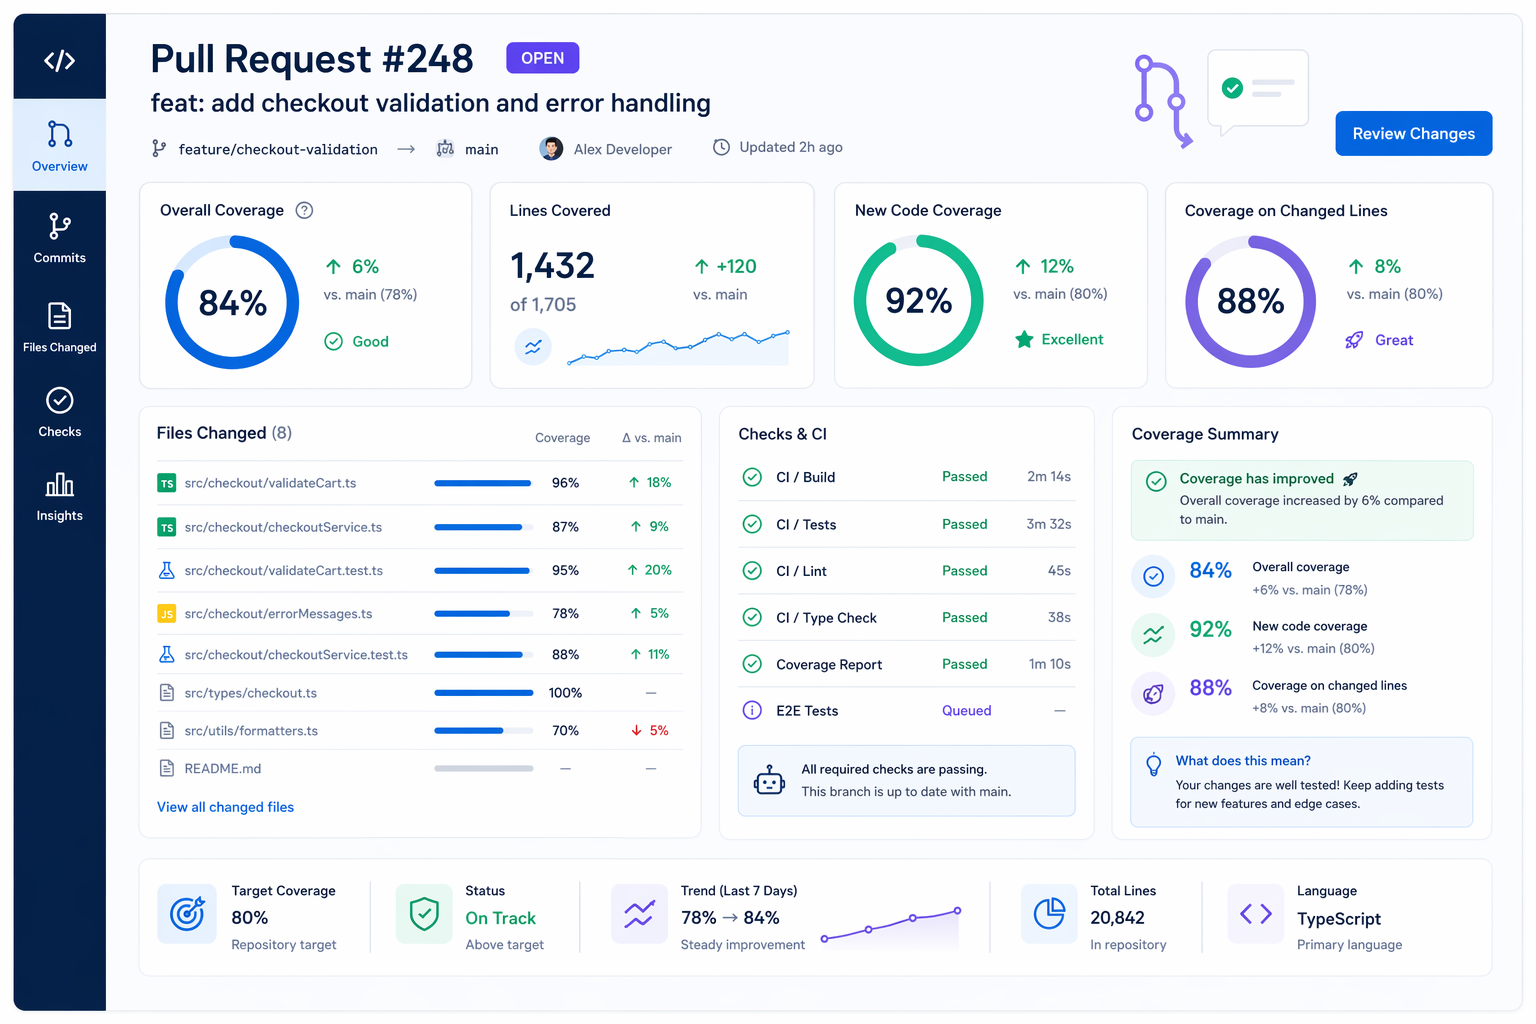Viewport: 1536px width, 1024px height.
Task: Open src/checkout/validateCart.ts file
Action: [x=270, y=483]
